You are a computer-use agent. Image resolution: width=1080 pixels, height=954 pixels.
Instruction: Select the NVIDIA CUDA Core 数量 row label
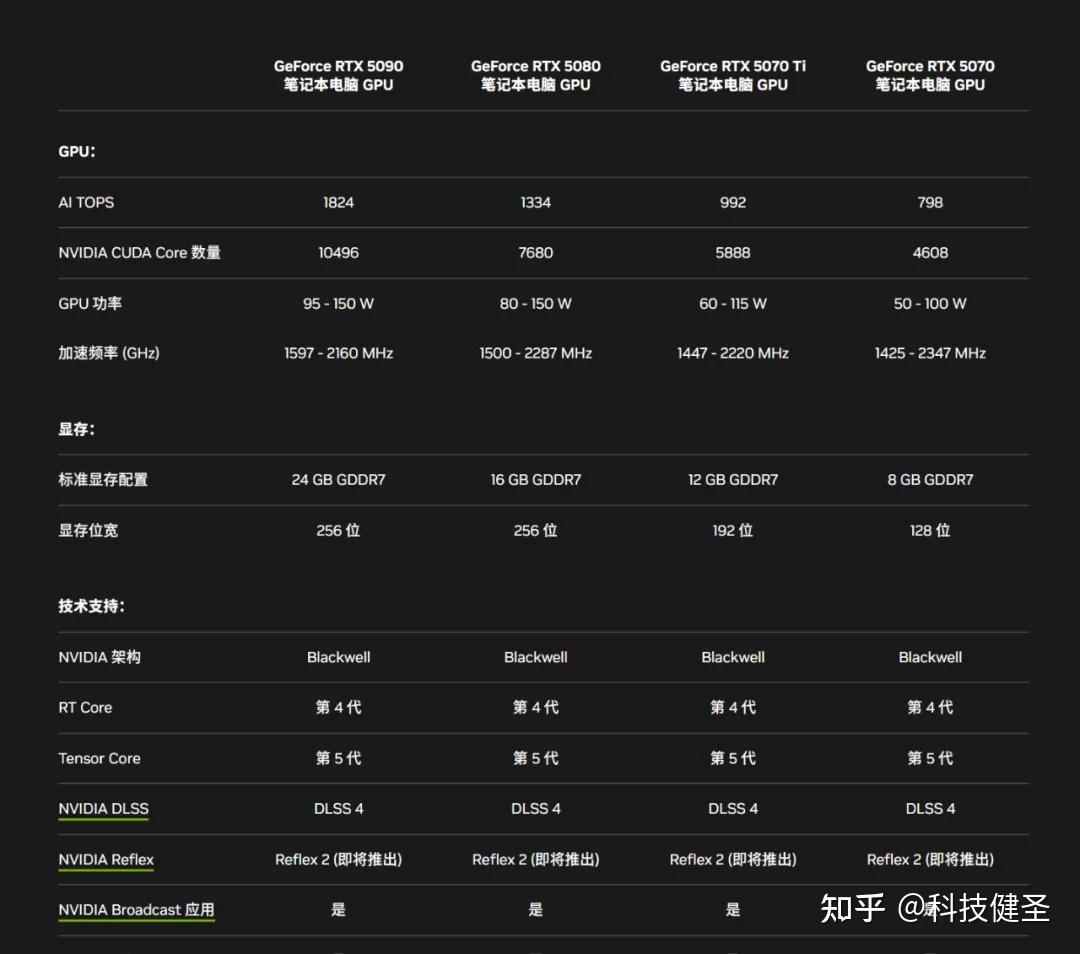click(139, 252)
